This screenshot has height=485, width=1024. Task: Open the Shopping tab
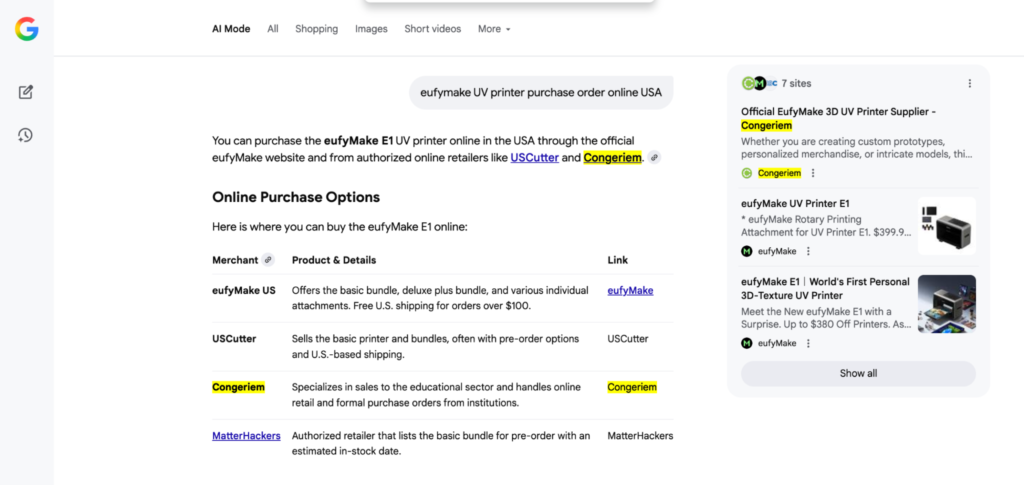(317, 29)
